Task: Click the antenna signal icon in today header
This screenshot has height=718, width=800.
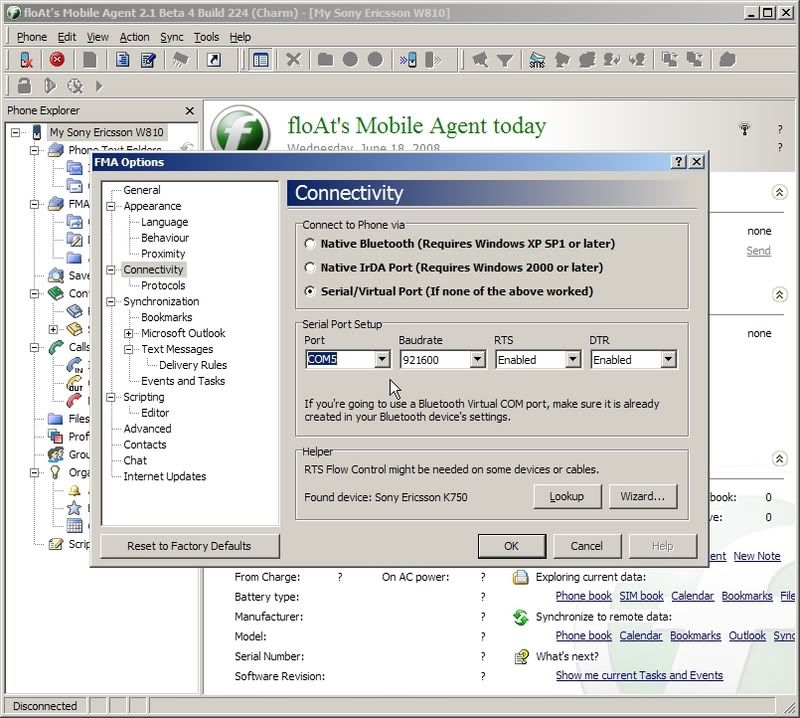Action: 744,129
